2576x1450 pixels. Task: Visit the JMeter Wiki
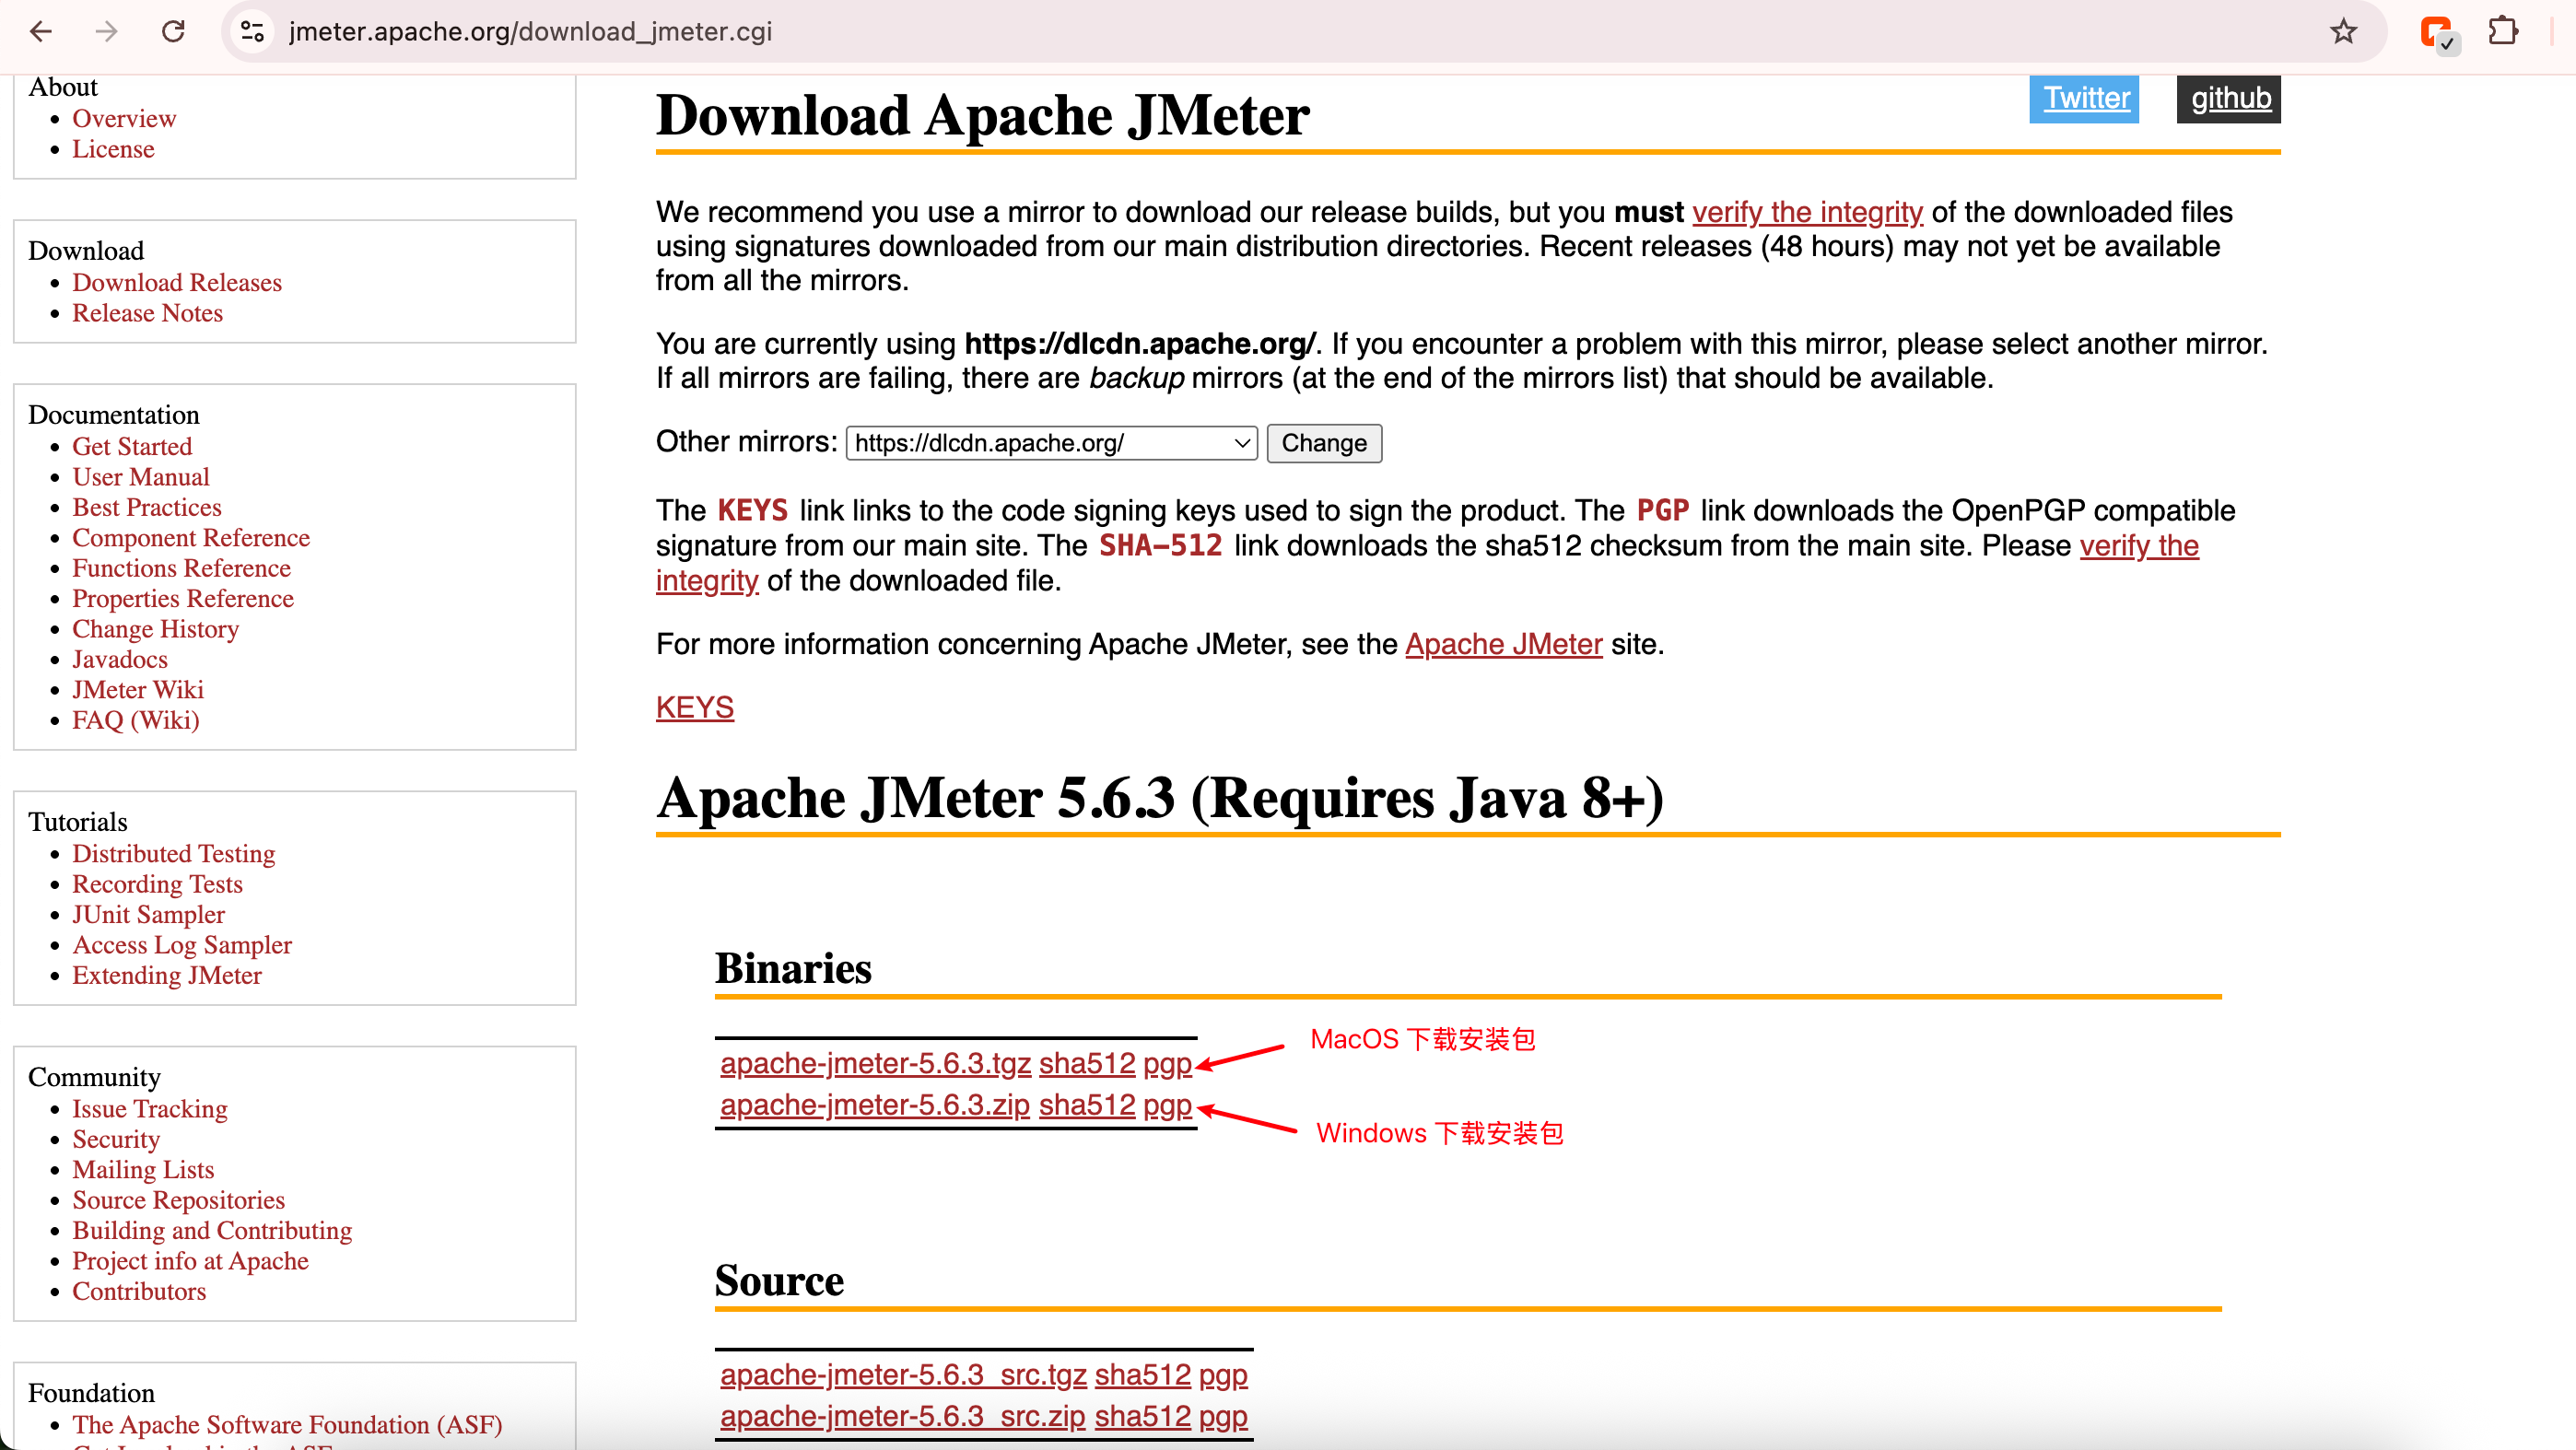[138, 689]
